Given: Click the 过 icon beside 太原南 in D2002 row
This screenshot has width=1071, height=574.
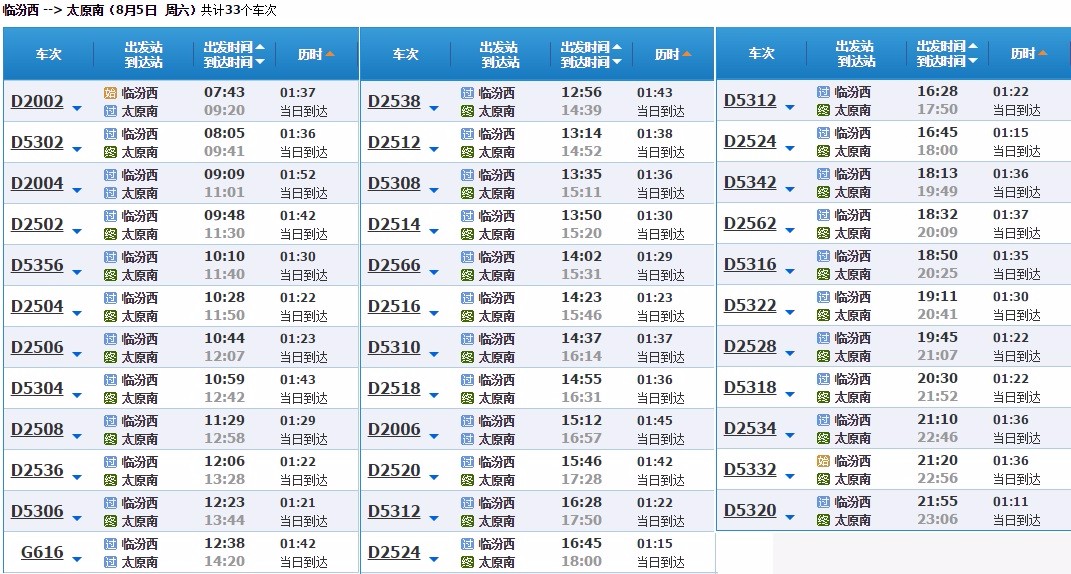Looking at the screenshot, I should point(111,111).
